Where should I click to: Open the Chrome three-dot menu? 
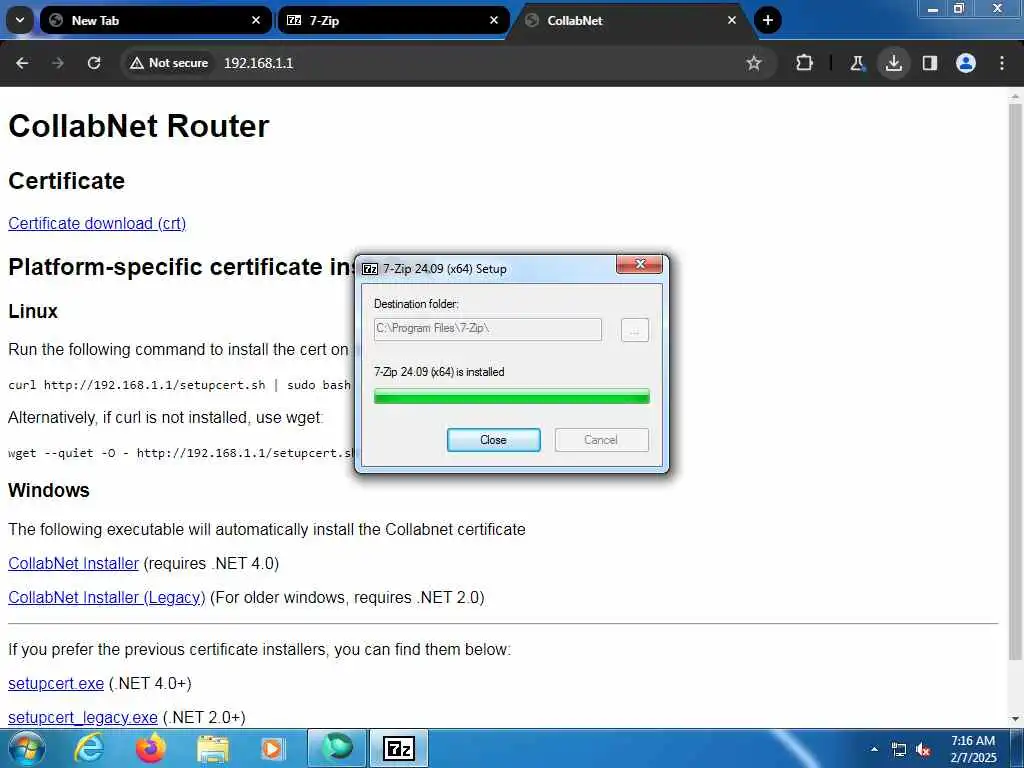1002,63
